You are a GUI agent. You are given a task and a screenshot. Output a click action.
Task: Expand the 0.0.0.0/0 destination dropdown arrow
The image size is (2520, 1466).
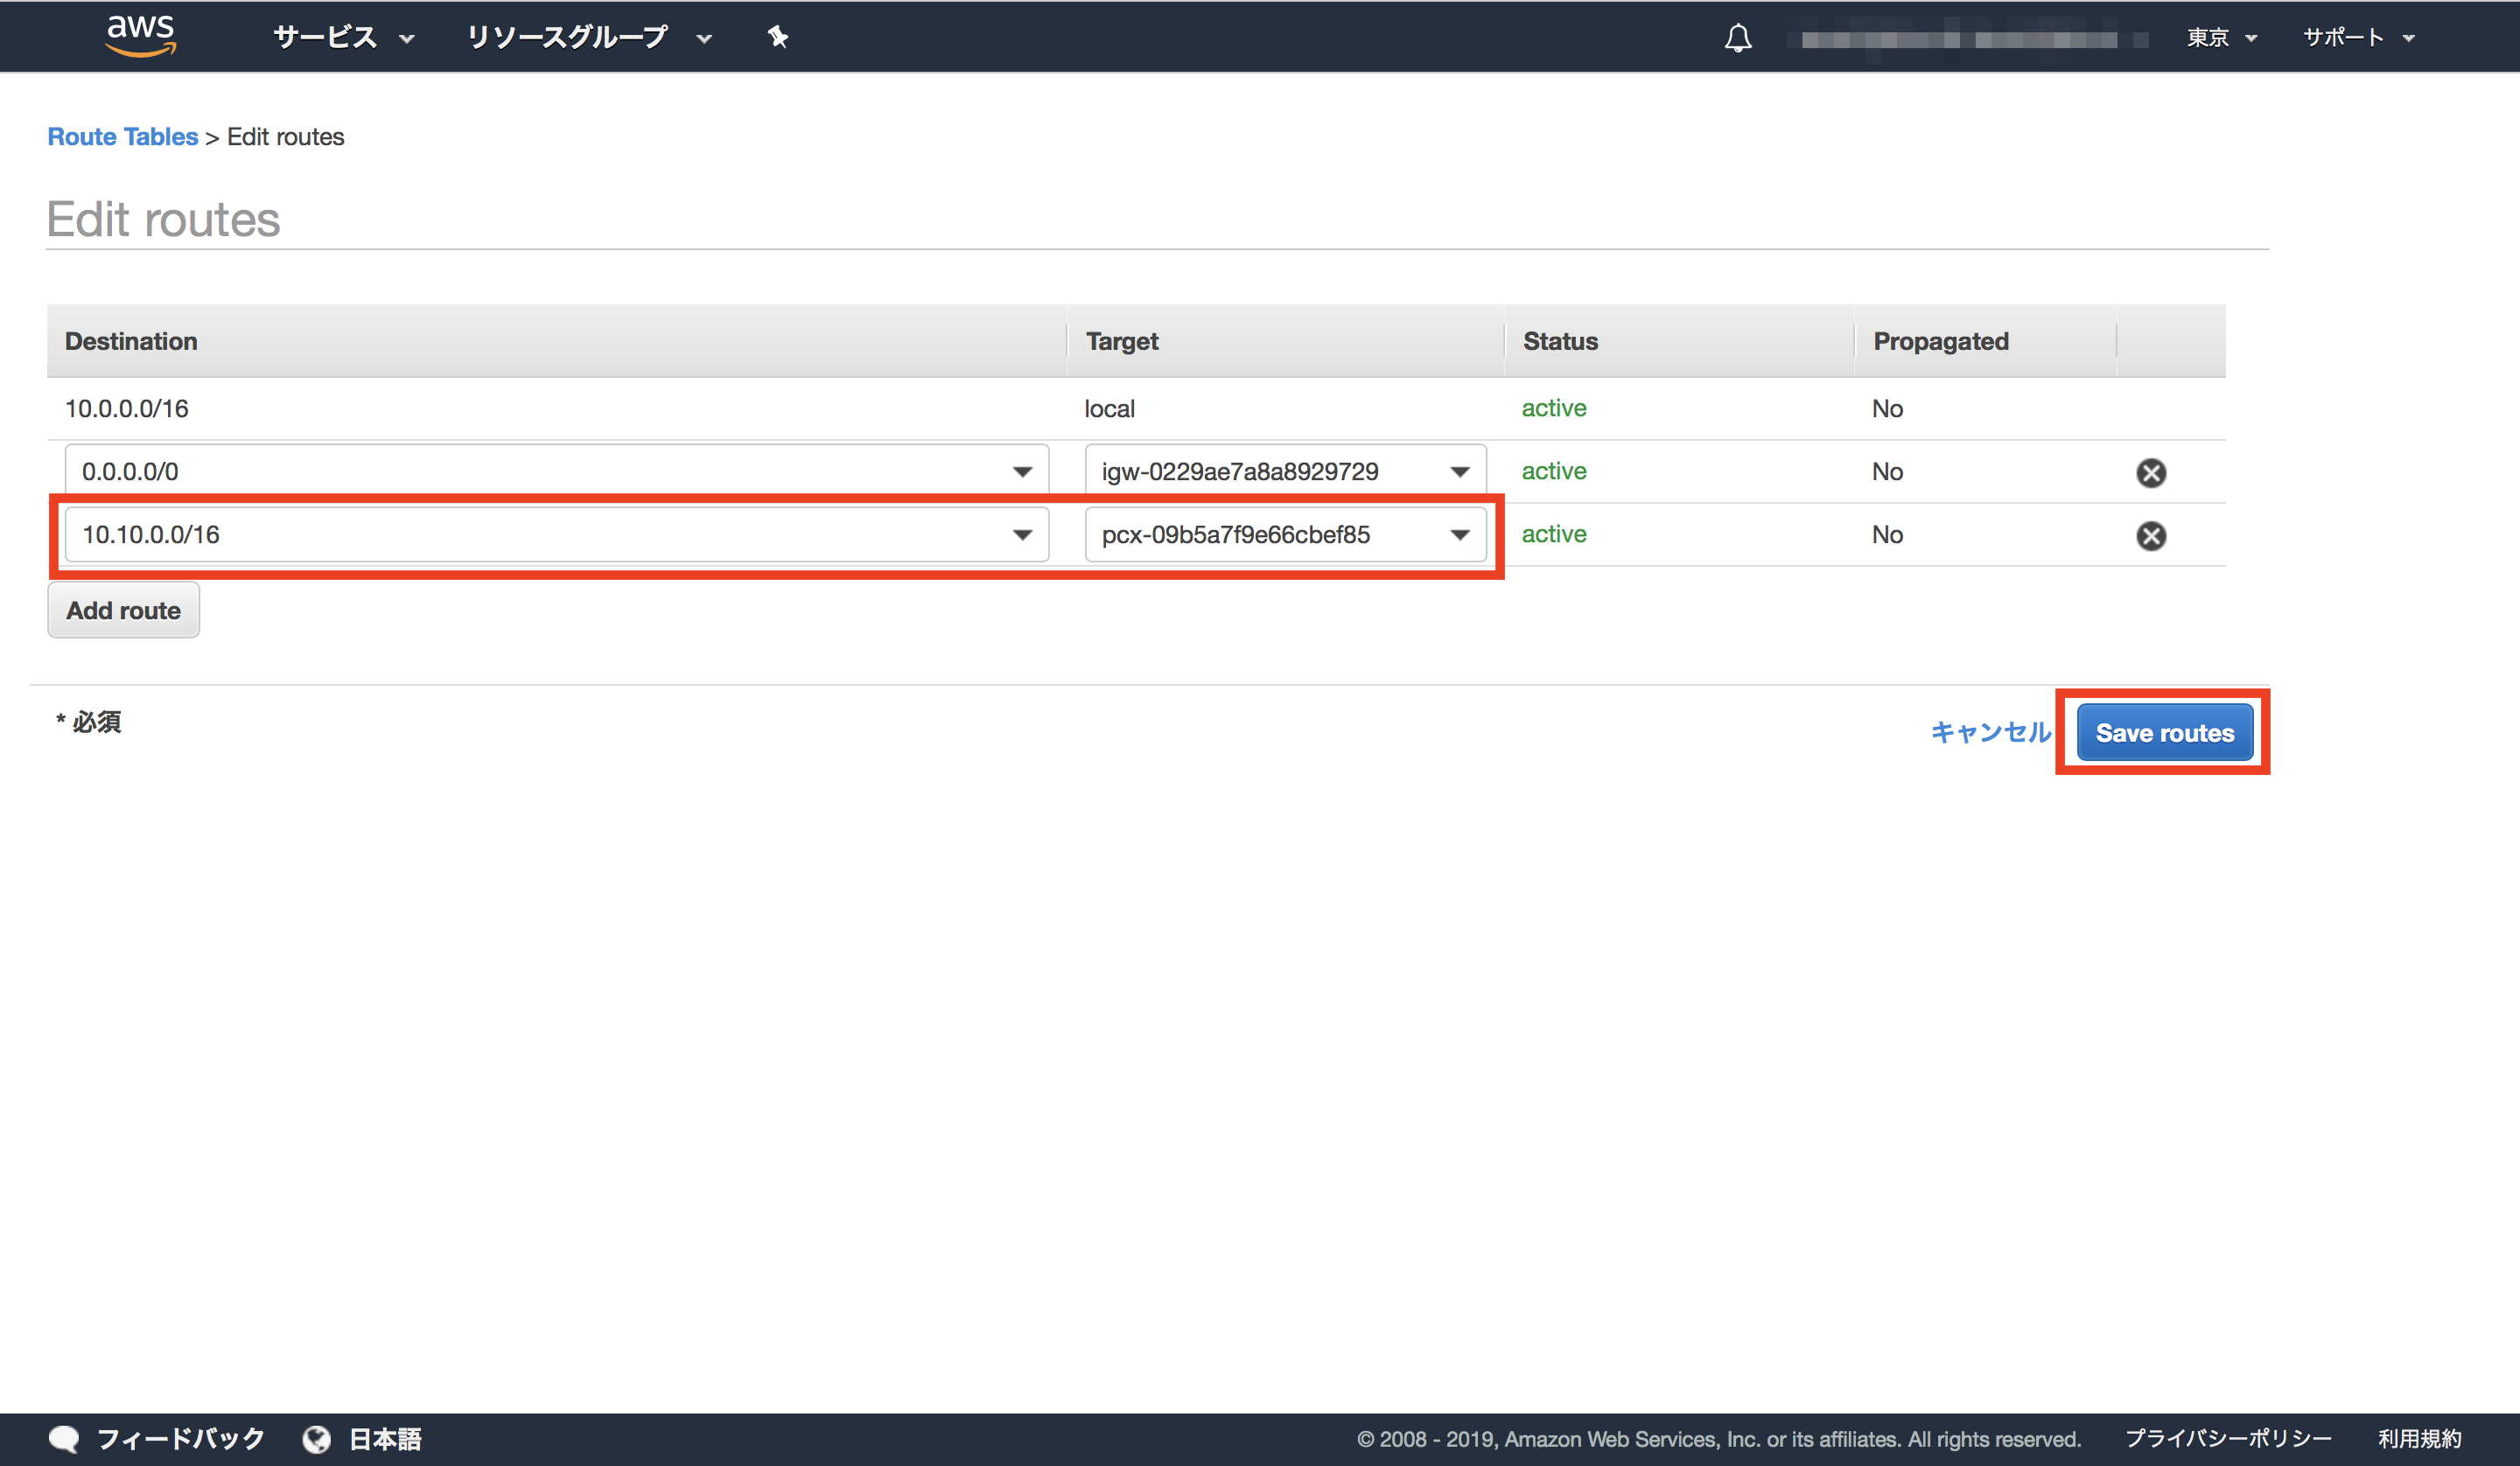click(x=1021, y=472)
